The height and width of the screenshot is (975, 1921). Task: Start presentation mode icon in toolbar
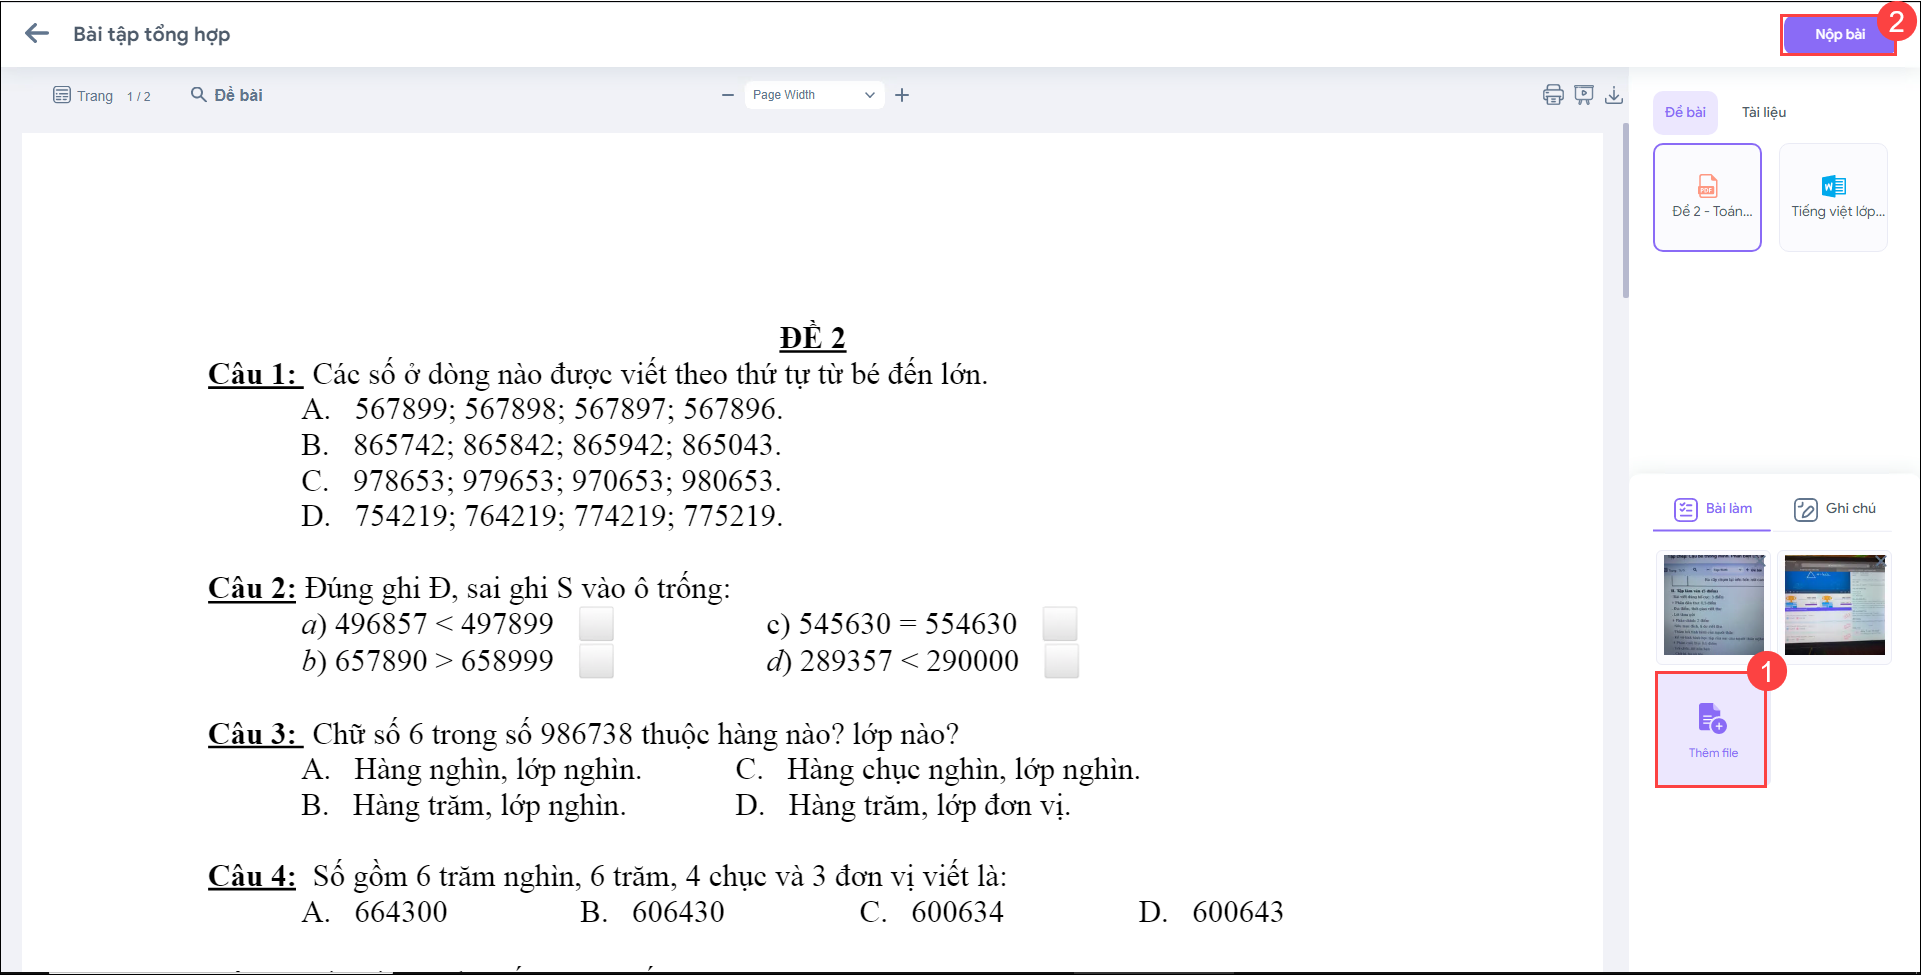click(x=1584, y=95)
